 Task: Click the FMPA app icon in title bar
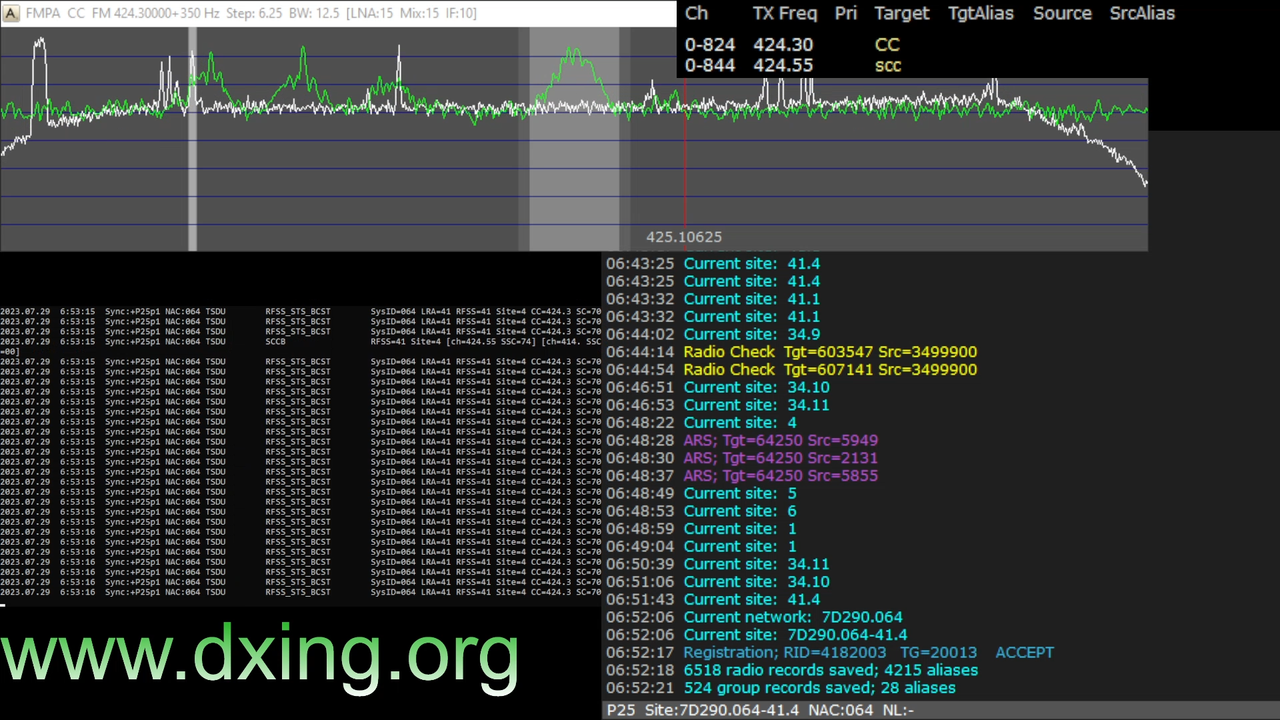(x=12, y=13)
